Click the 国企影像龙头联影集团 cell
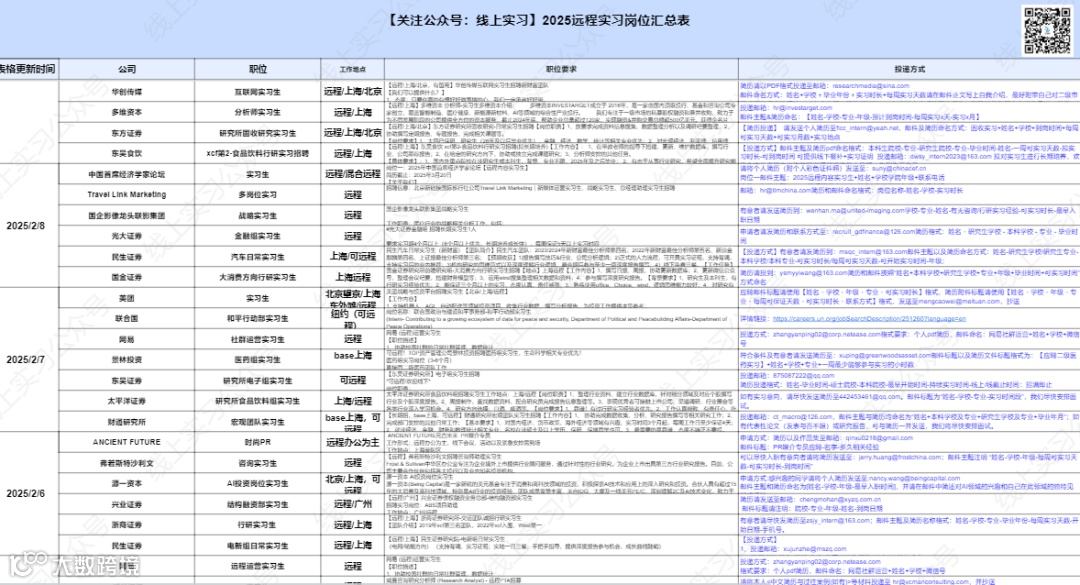 point(127,215)
